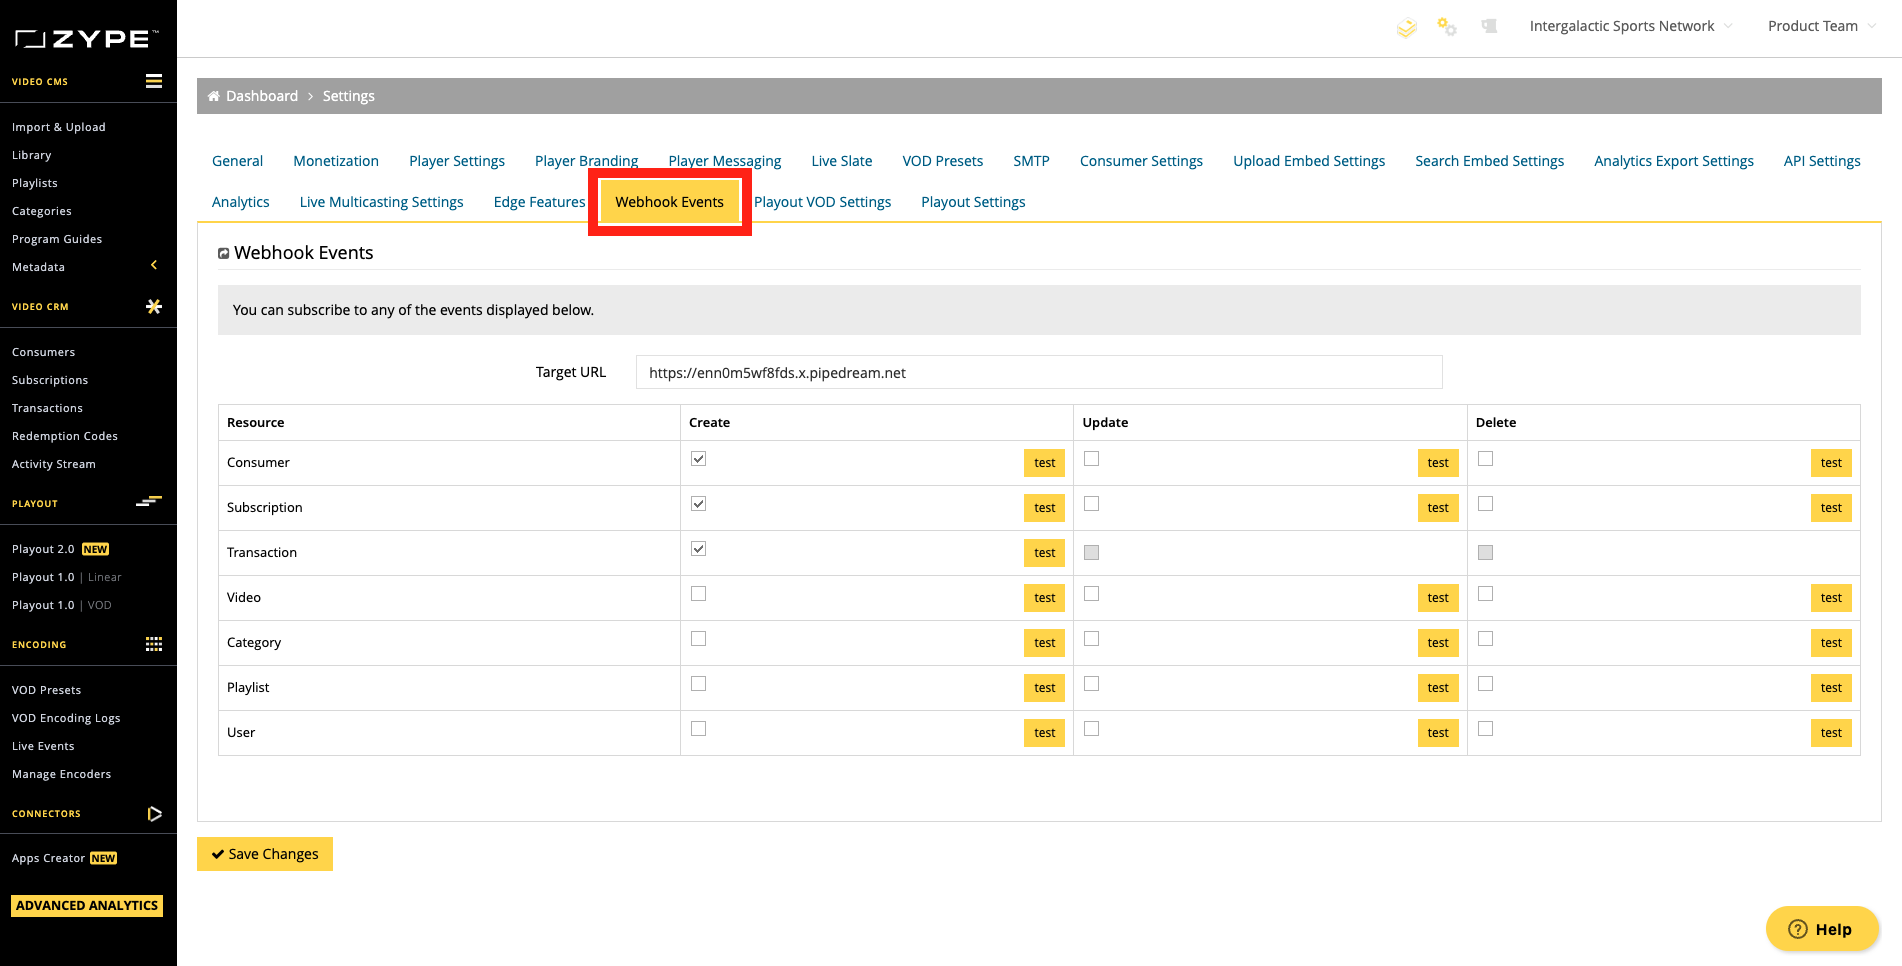Check Video Delete checkbox
This screenshot has width=1902, height=966.
pos(1485,594)
